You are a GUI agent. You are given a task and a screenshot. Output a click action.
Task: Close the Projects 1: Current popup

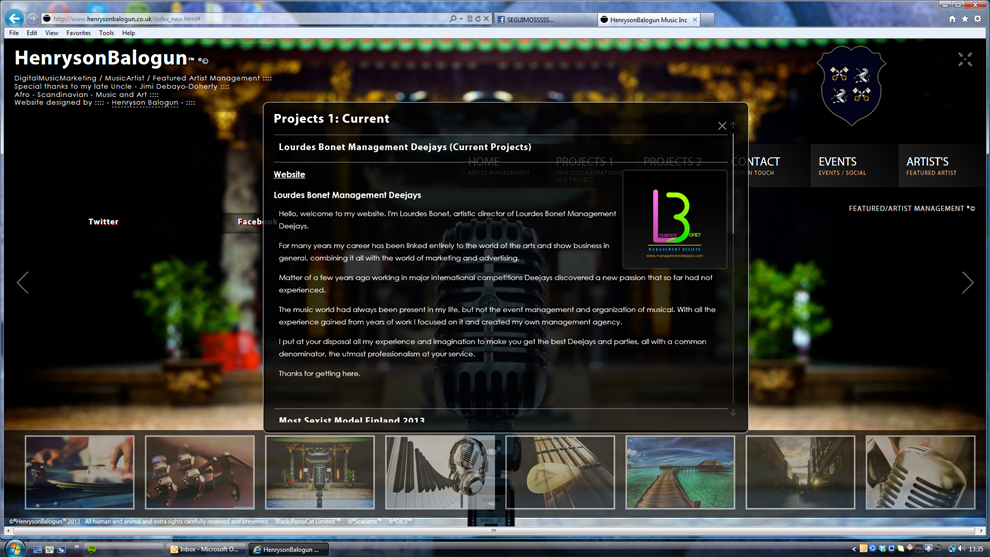click(722, 126)
